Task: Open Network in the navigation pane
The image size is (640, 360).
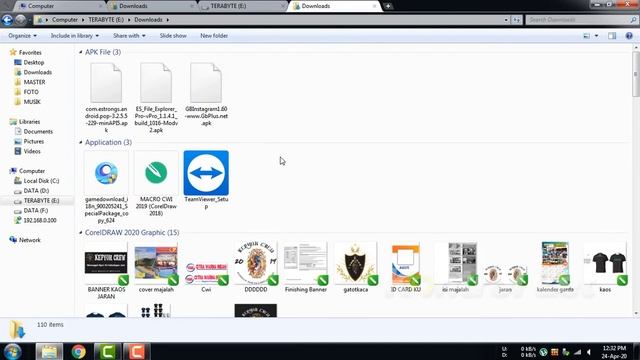Action: point(29,240)
